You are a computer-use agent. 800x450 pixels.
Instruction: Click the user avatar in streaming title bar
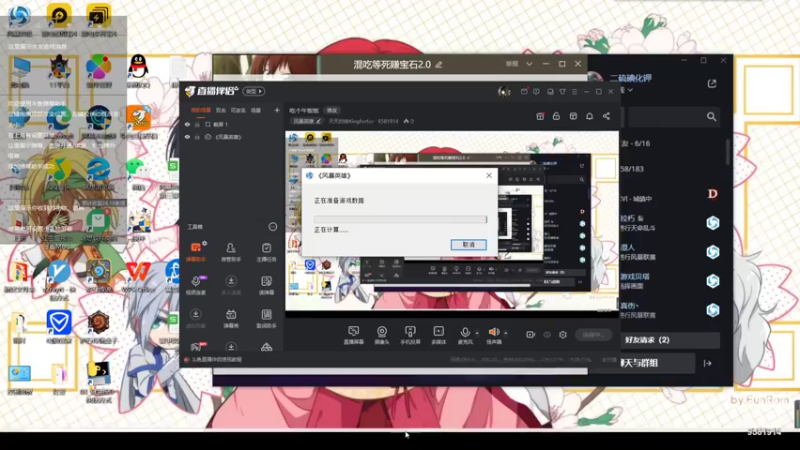[504, 92]
